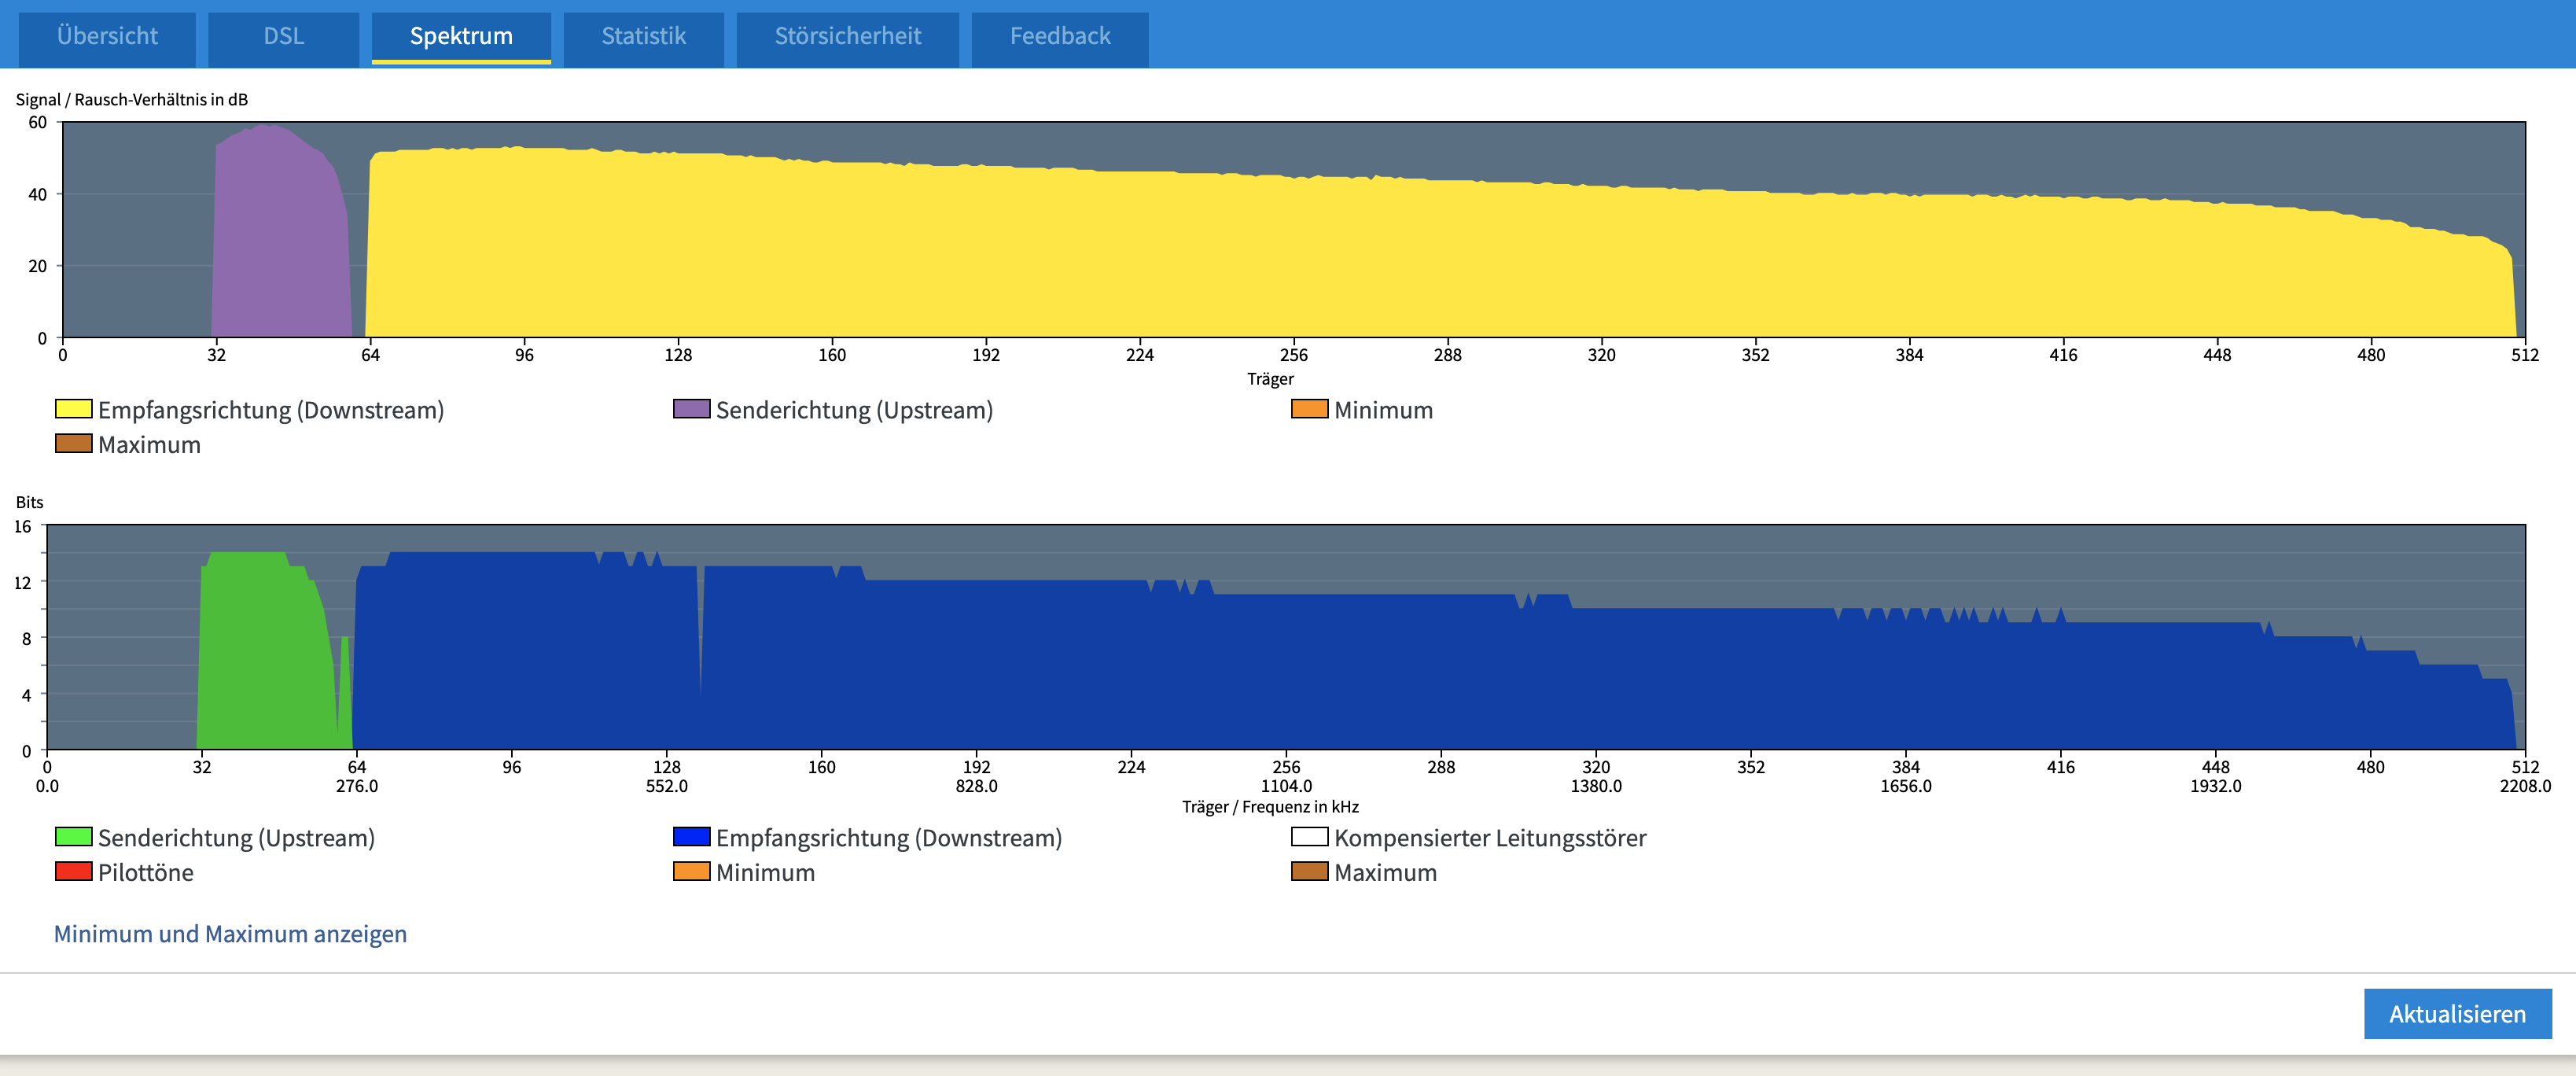Image resolution: width=2576 pixels, height=1076 pixels.
Task: Click blue Downstream swatch in Bits legend
Action: (x=691, y=837)
